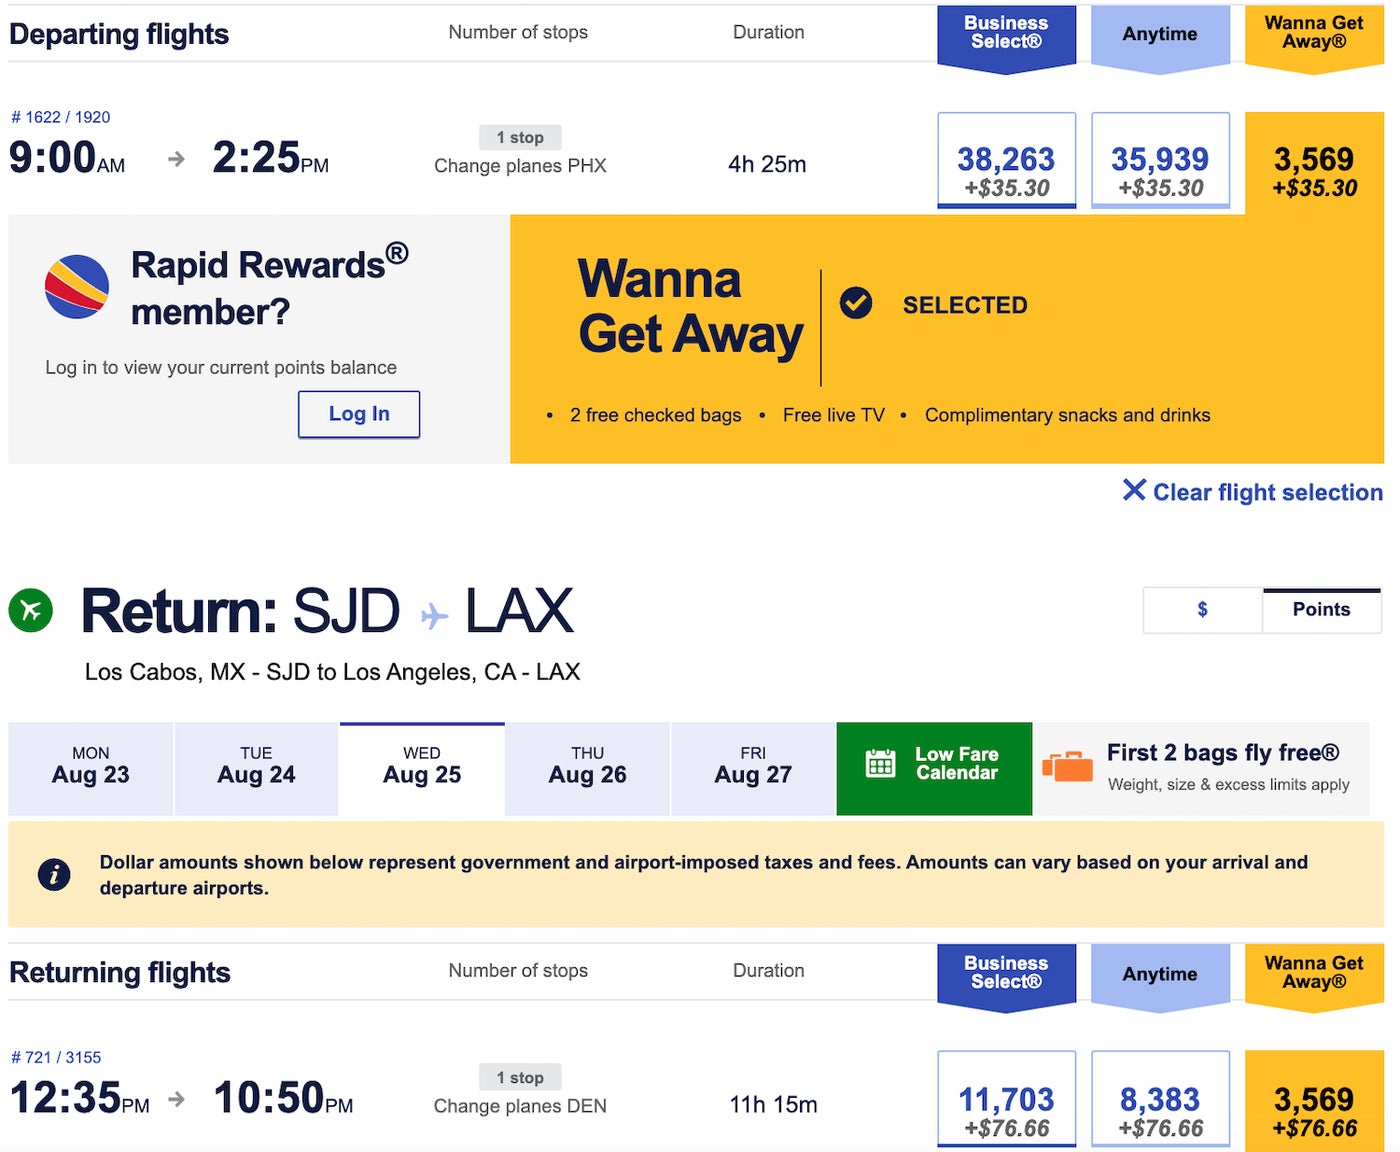Switch return fares to dollars
This screenshot has height=1152, width=1400.
click(x=1202, y=610)
